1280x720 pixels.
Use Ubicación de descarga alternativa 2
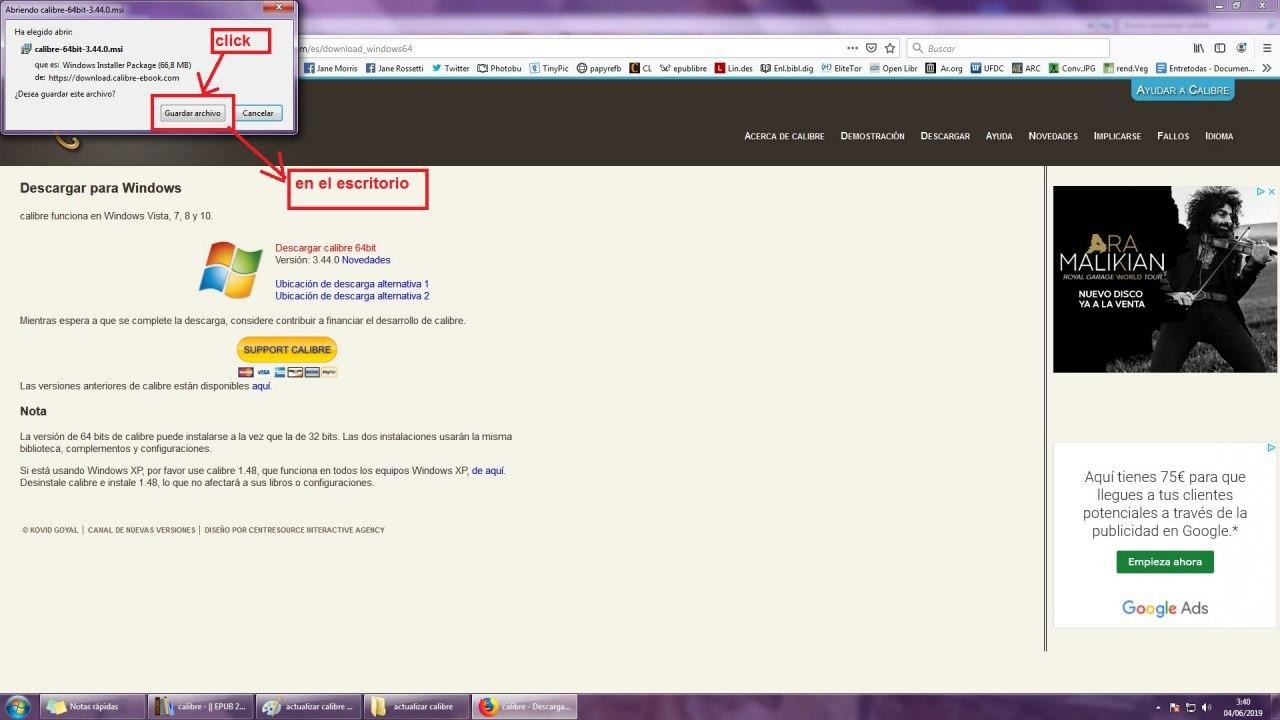pyautogui.click(x=352, y=296)
